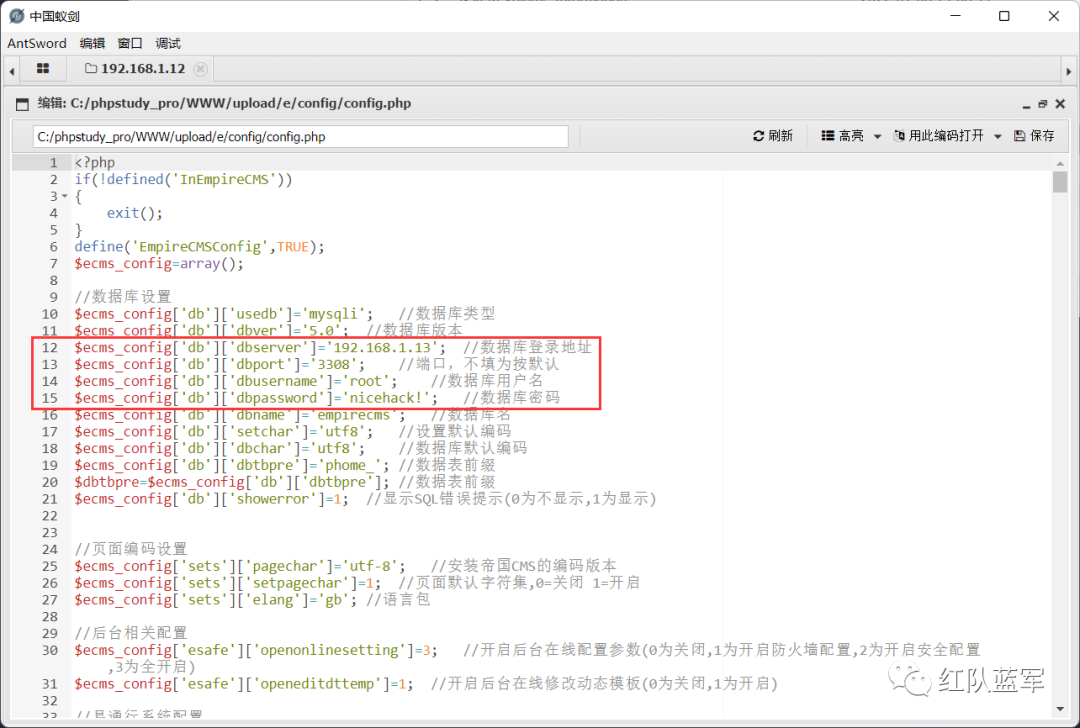This screenshot has height=728, width=1080.
Task: Click the 'usedb' mysqli line
Action: tap(284, 313)
